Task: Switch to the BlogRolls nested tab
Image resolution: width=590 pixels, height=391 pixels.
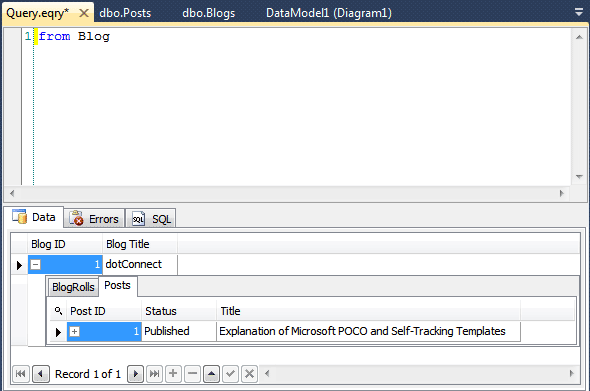Action: point(73,287)
